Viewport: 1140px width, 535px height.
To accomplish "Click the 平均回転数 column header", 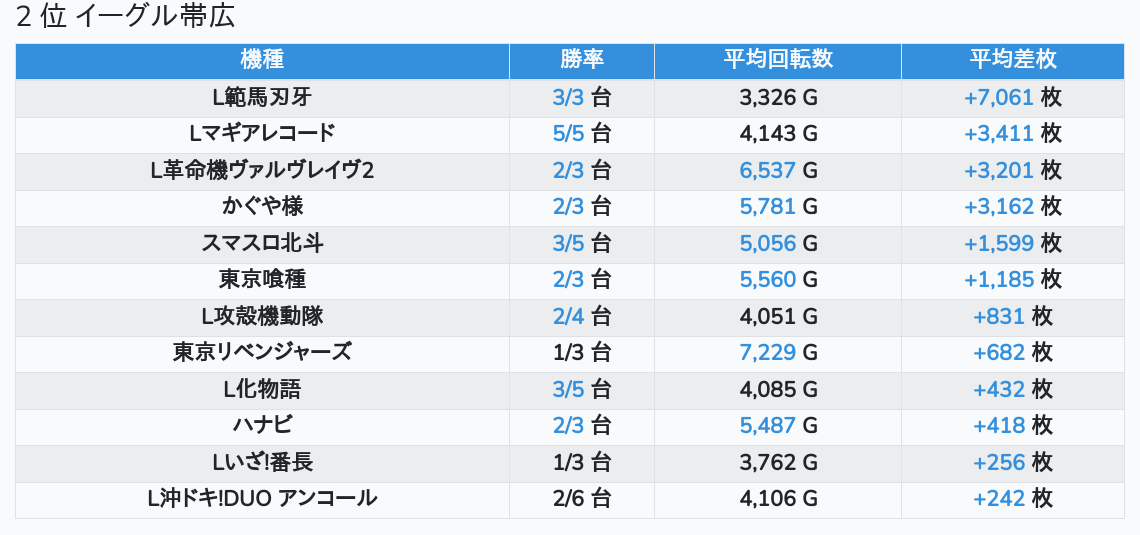I will [x=777, y=60].
